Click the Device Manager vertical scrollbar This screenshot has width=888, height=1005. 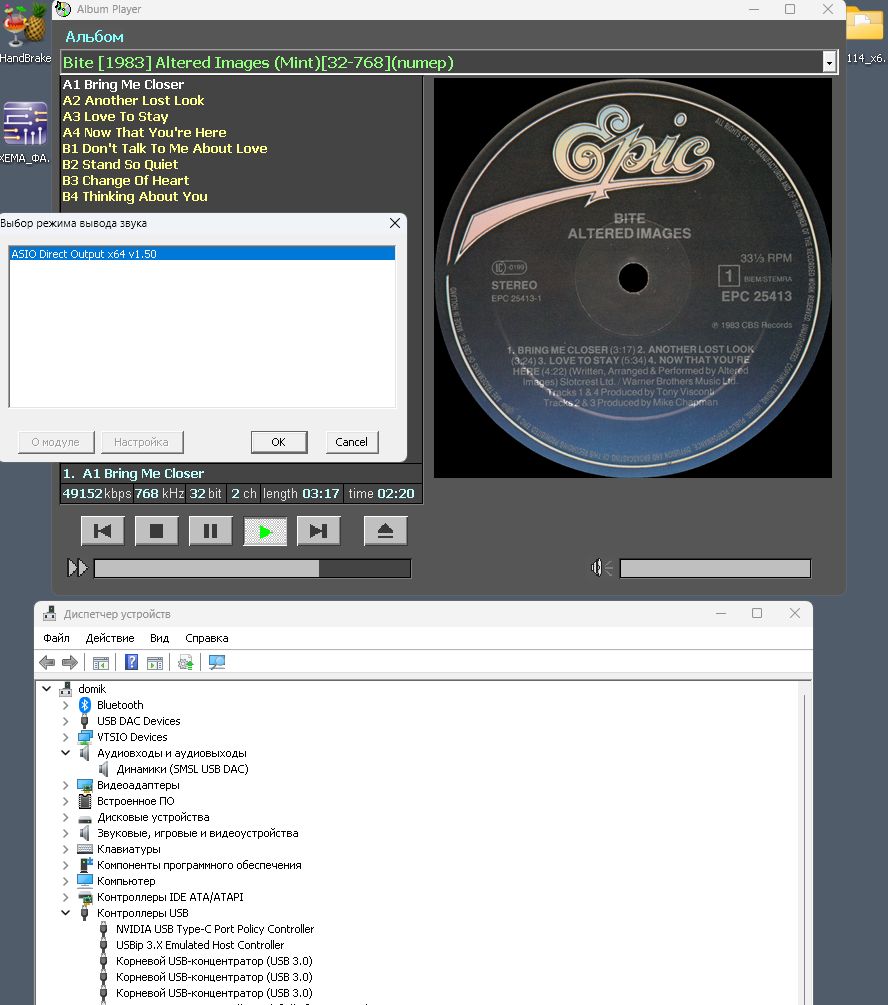pyautogui.click(x=805, y=843)
